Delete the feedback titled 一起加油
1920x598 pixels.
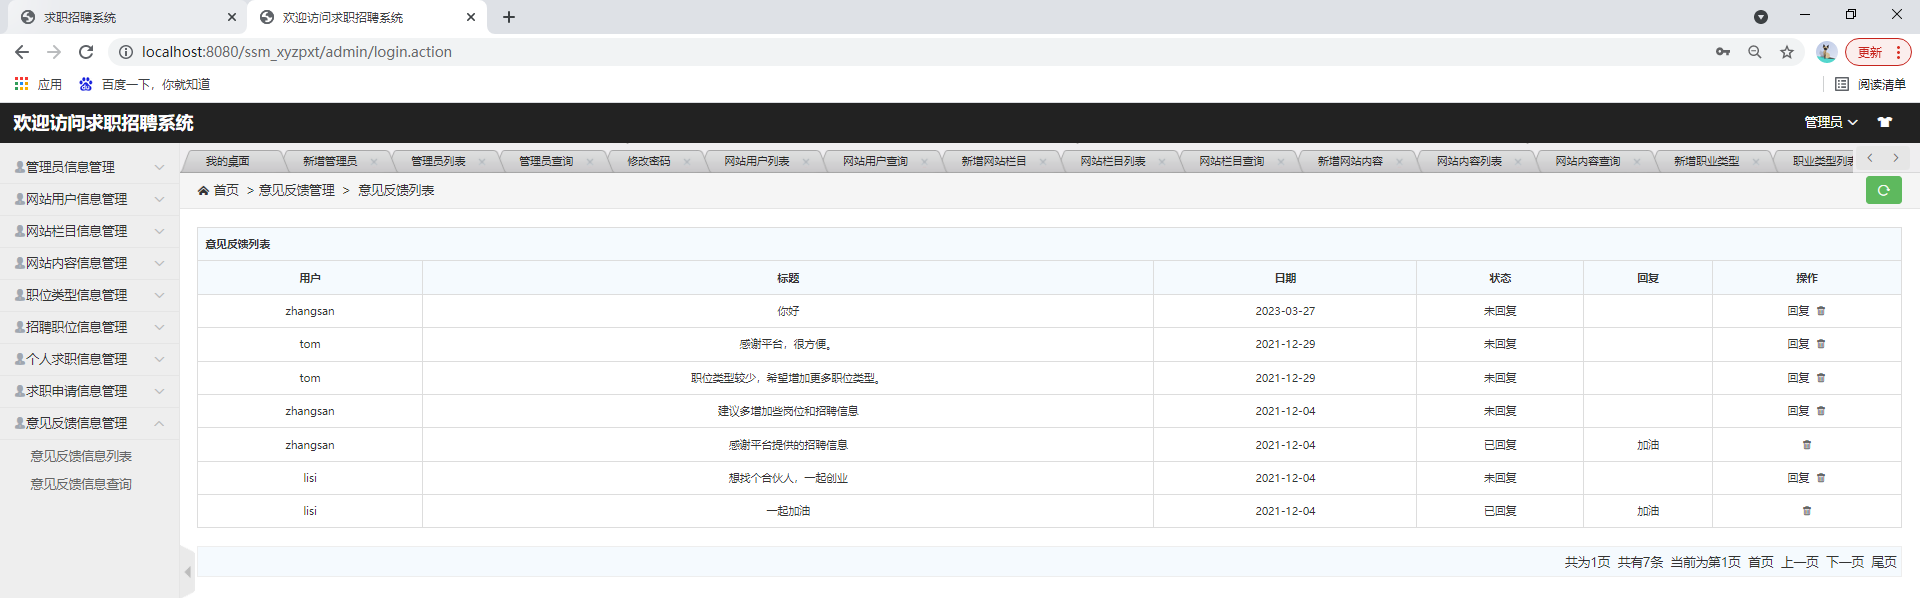1807,511
